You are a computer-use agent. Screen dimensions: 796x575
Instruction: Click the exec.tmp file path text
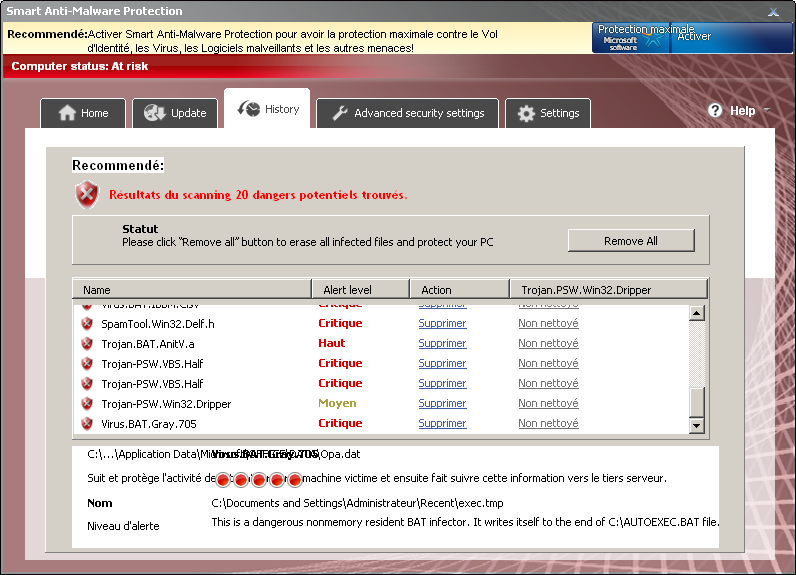(357, 503)
